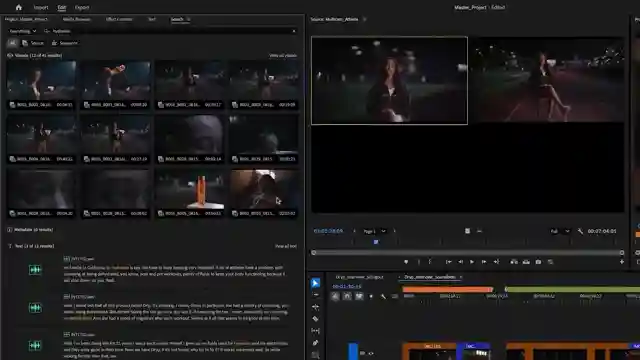
Task: Open the first visual result thumbnail
Action: click(41, 80)
